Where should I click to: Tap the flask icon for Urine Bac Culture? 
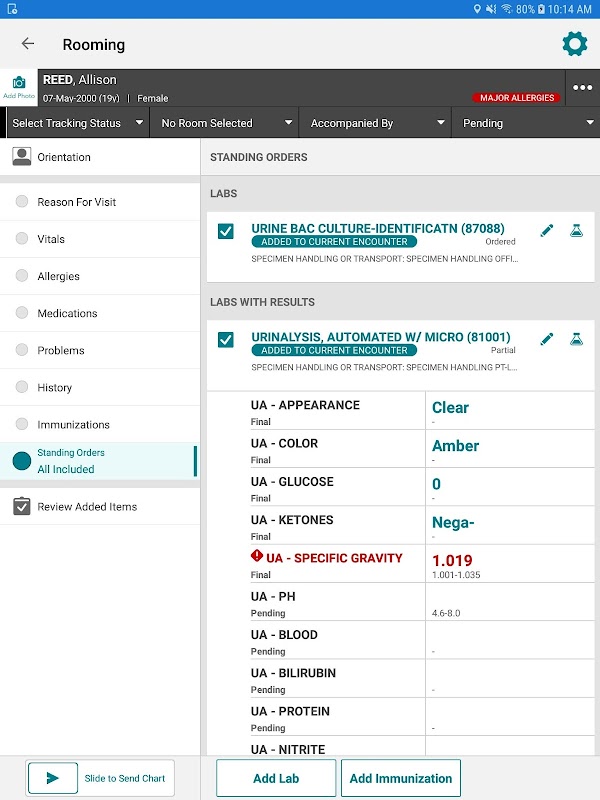point(576,231)
